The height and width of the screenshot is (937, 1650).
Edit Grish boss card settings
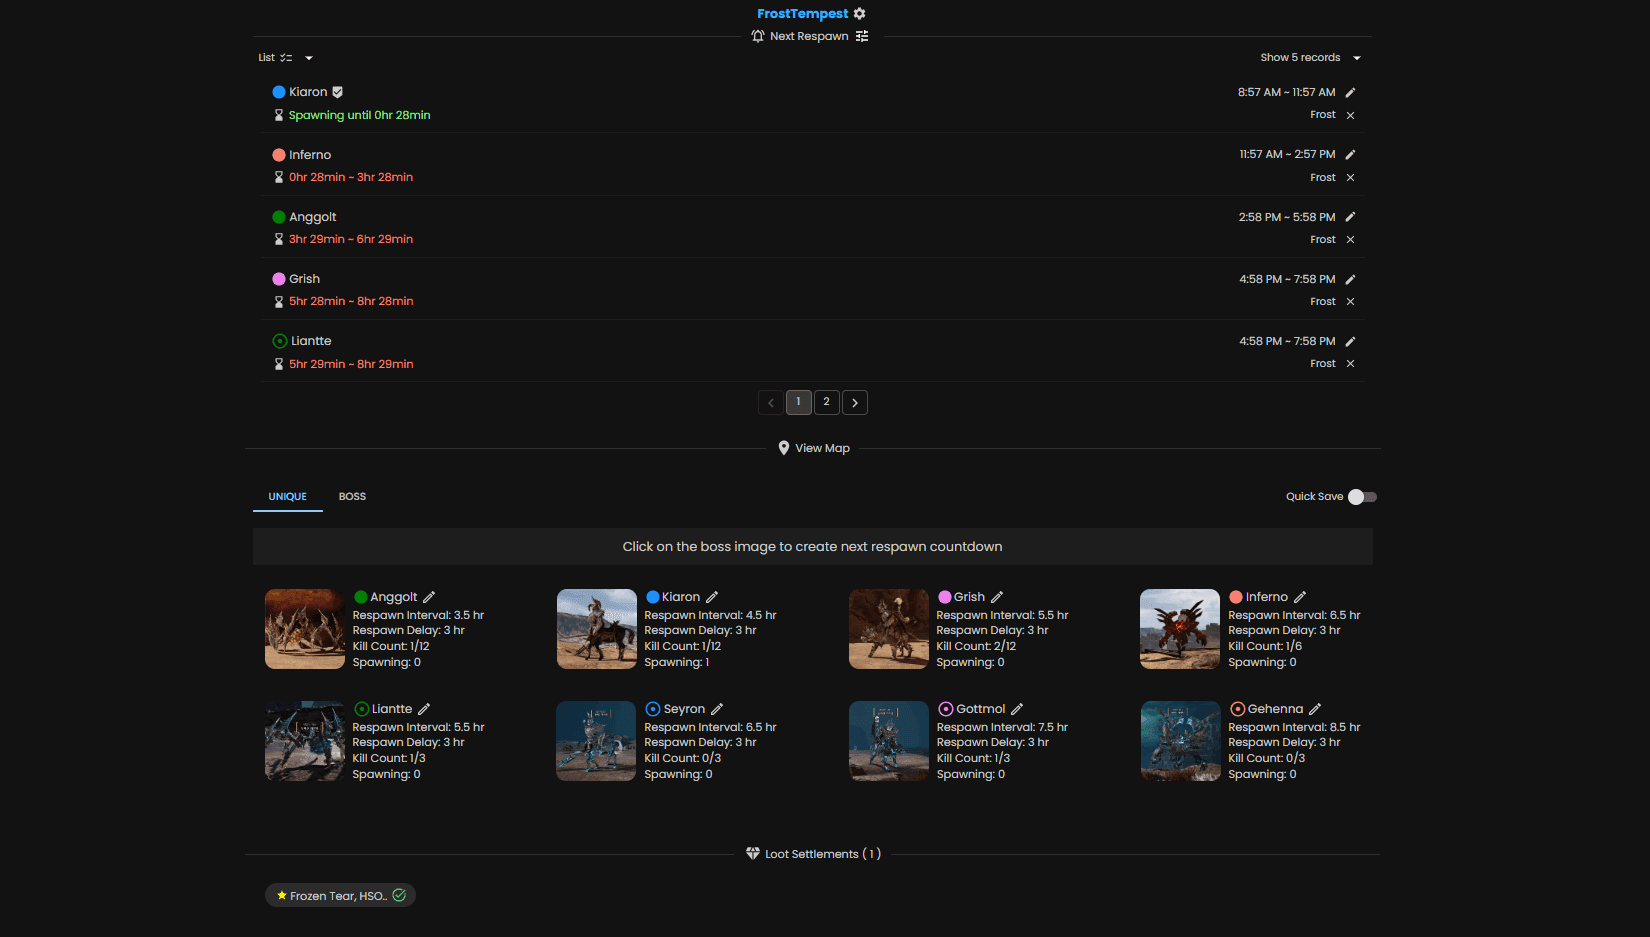[x=997, y=597]
